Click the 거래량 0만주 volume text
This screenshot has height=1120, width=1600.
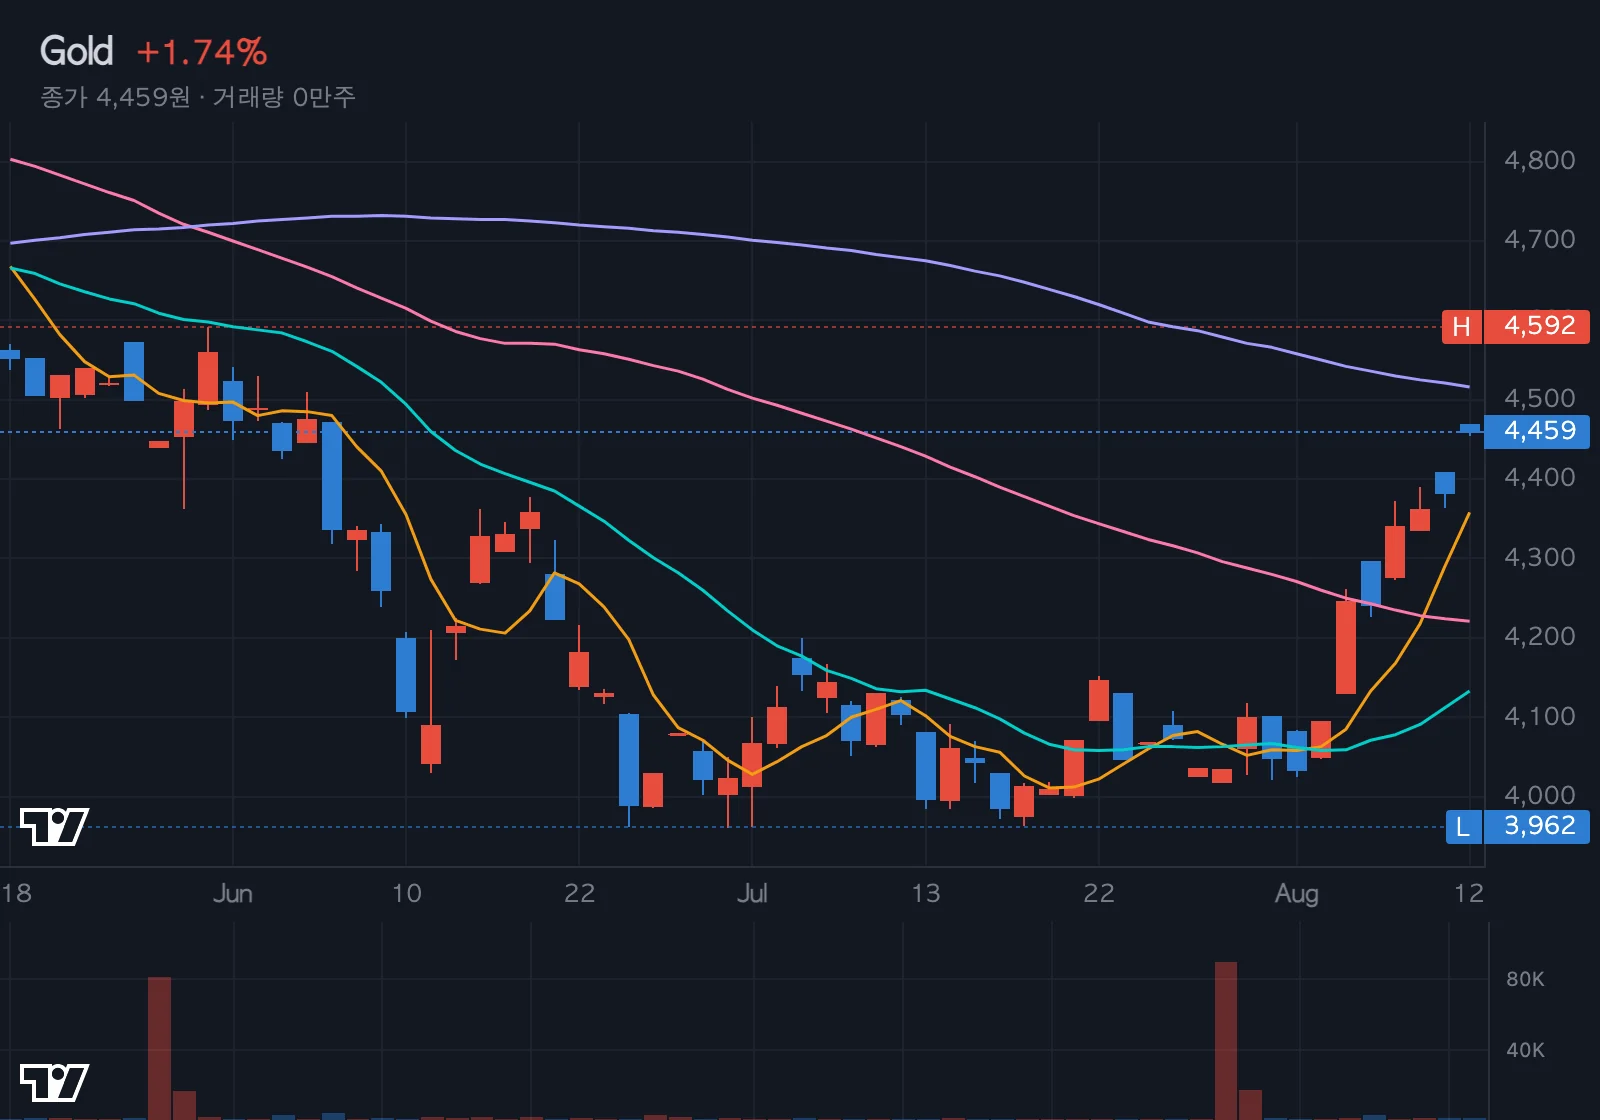[284, 97]
